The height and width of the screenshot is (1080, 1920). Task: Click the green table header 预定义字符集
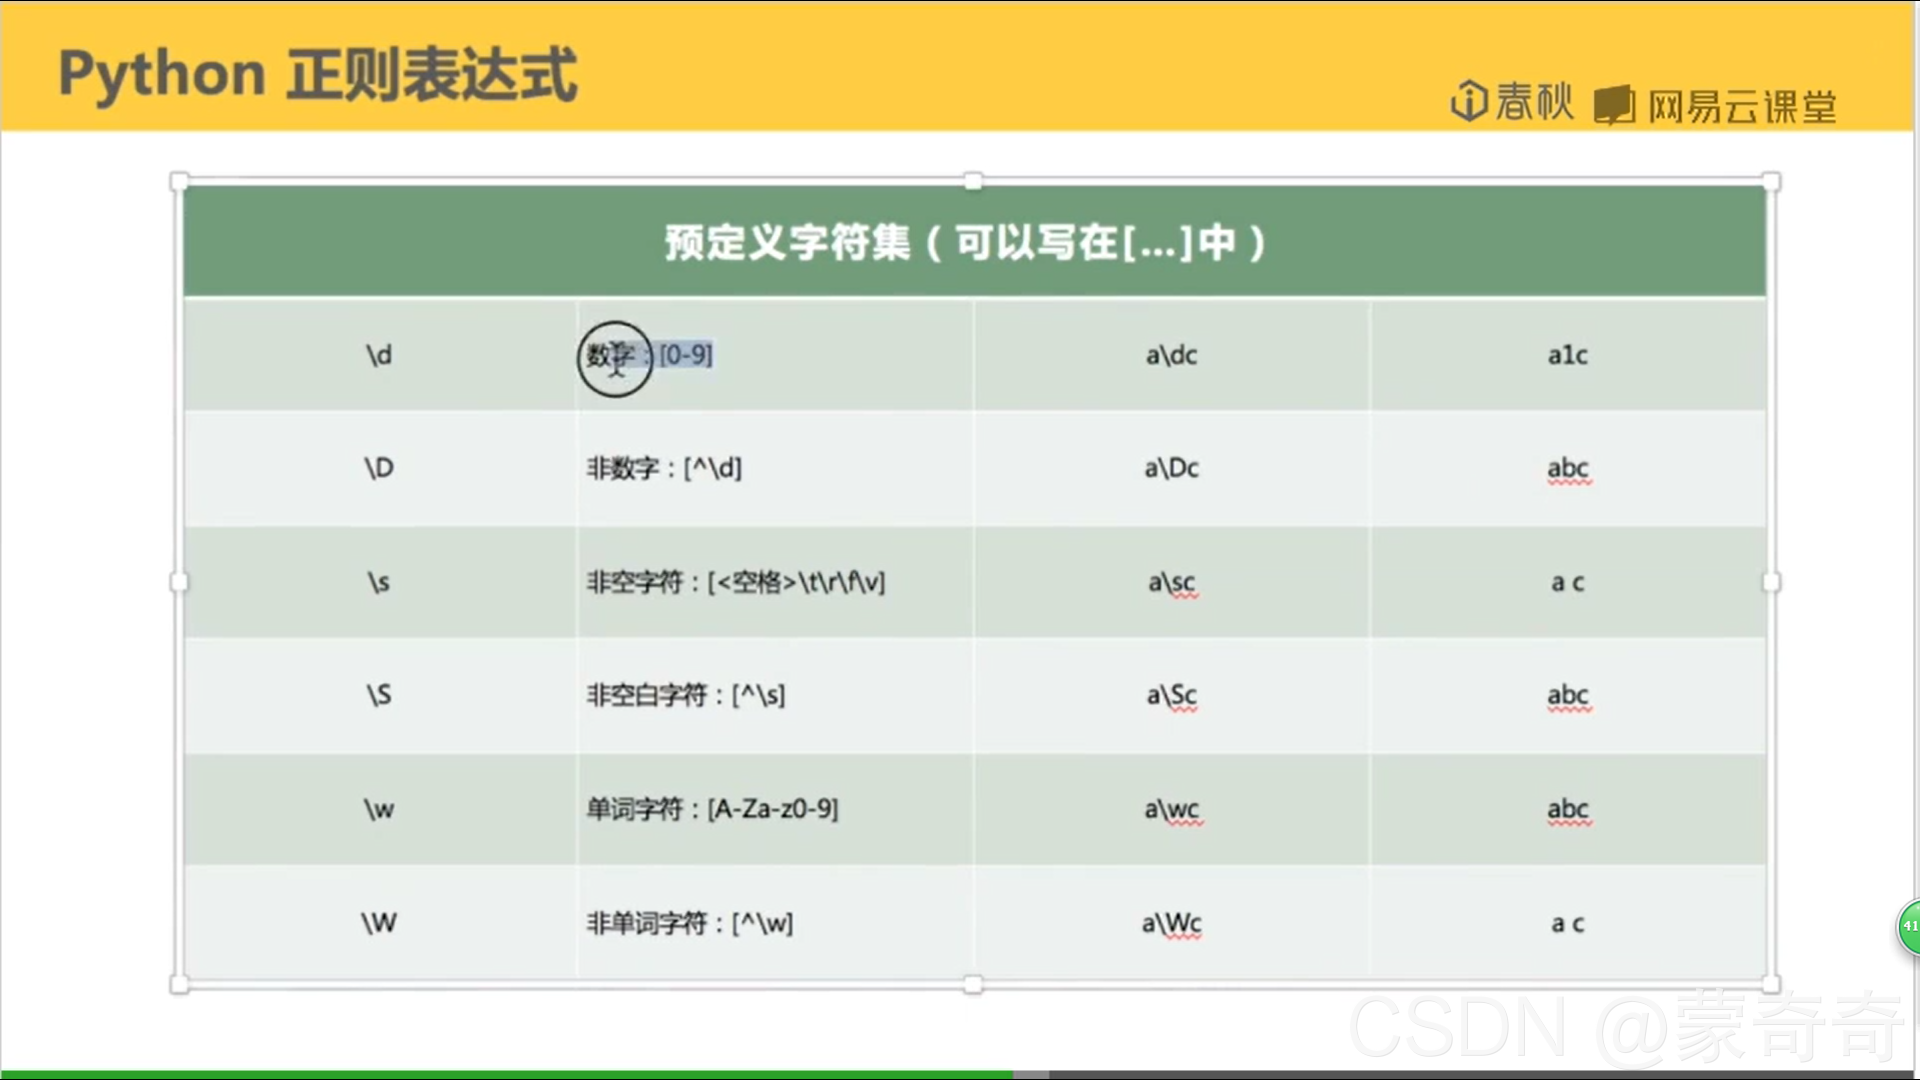click(x=963, y=241)
